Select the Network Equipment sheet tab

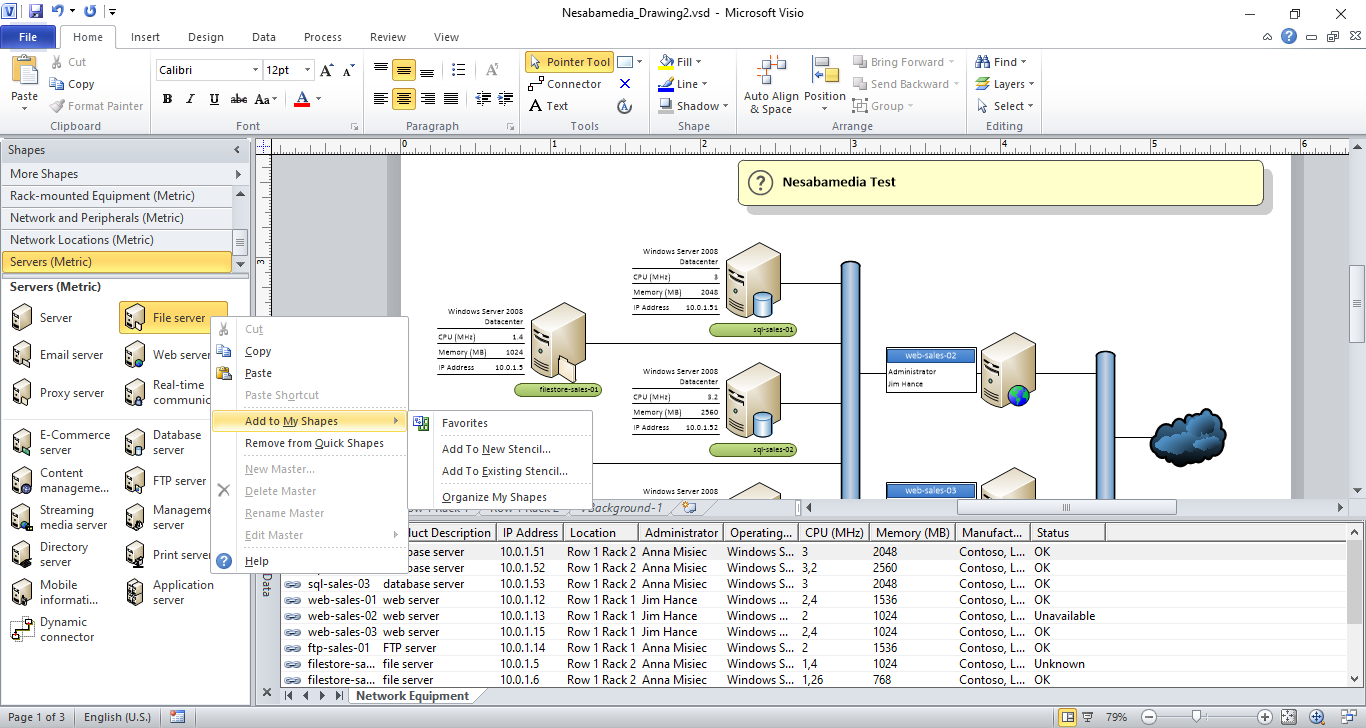(x=412, y=696)
